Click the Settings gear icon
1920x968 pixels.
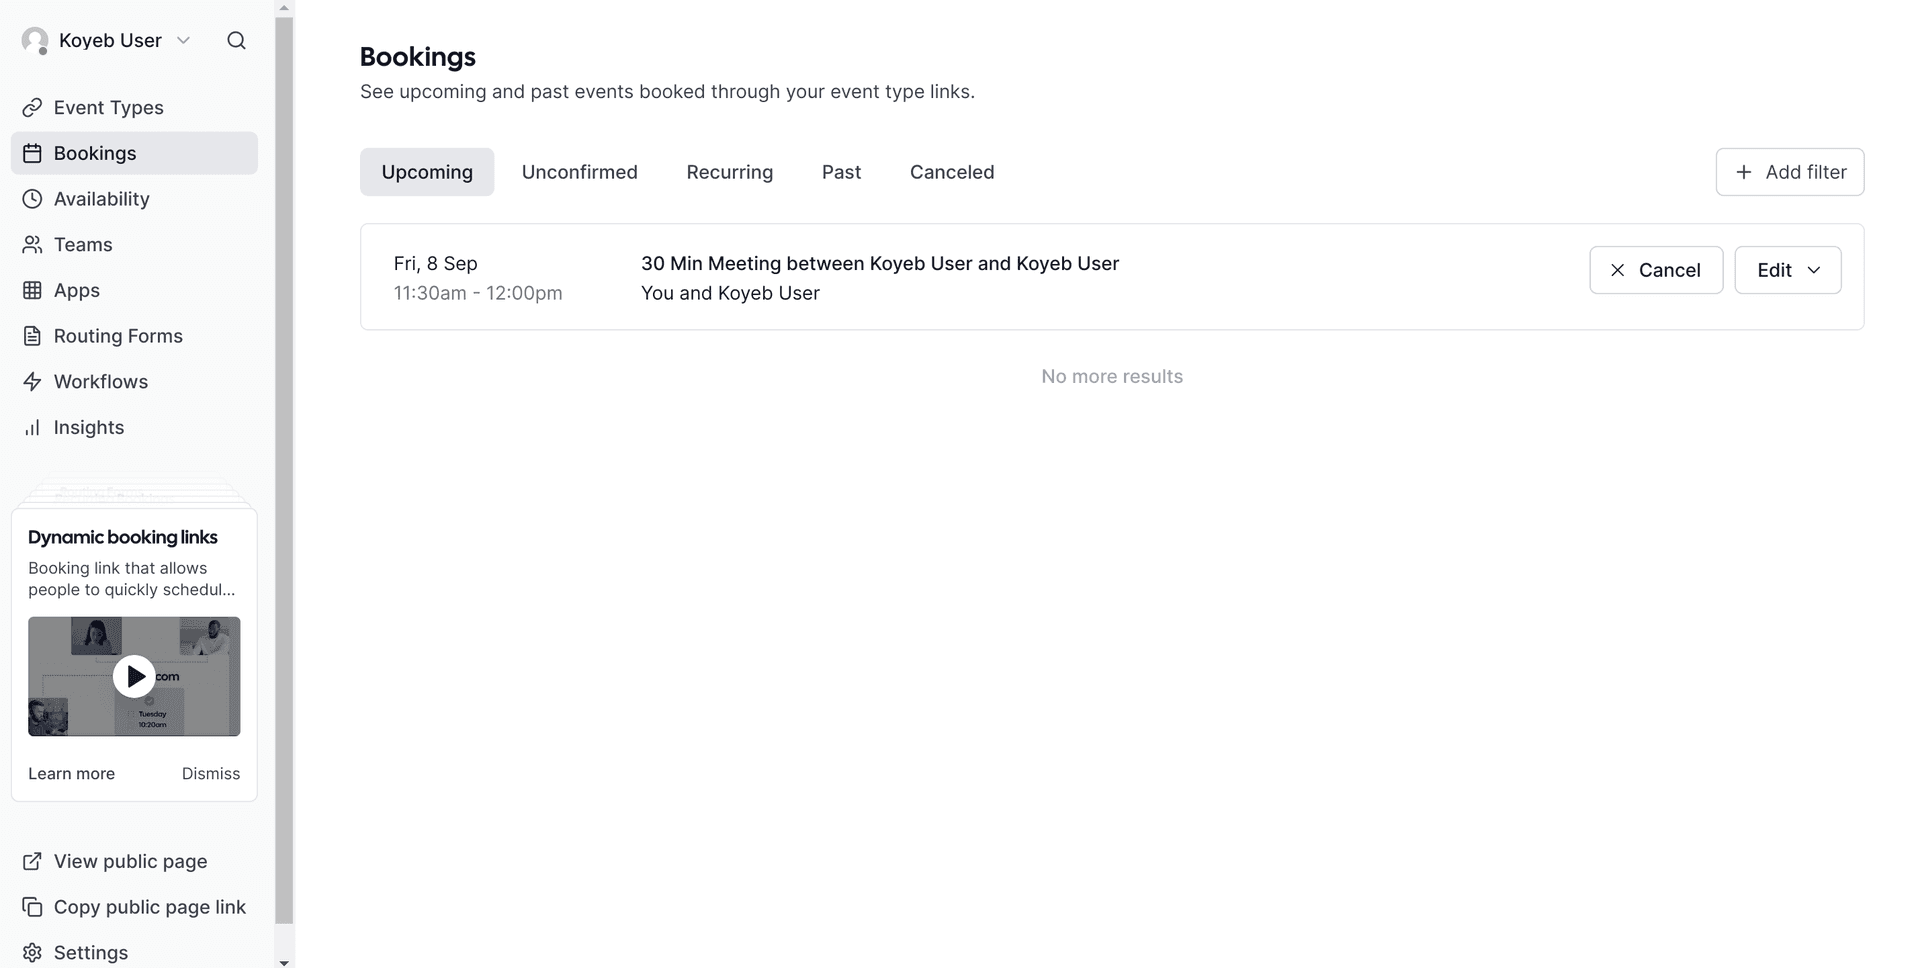point(32,952)
